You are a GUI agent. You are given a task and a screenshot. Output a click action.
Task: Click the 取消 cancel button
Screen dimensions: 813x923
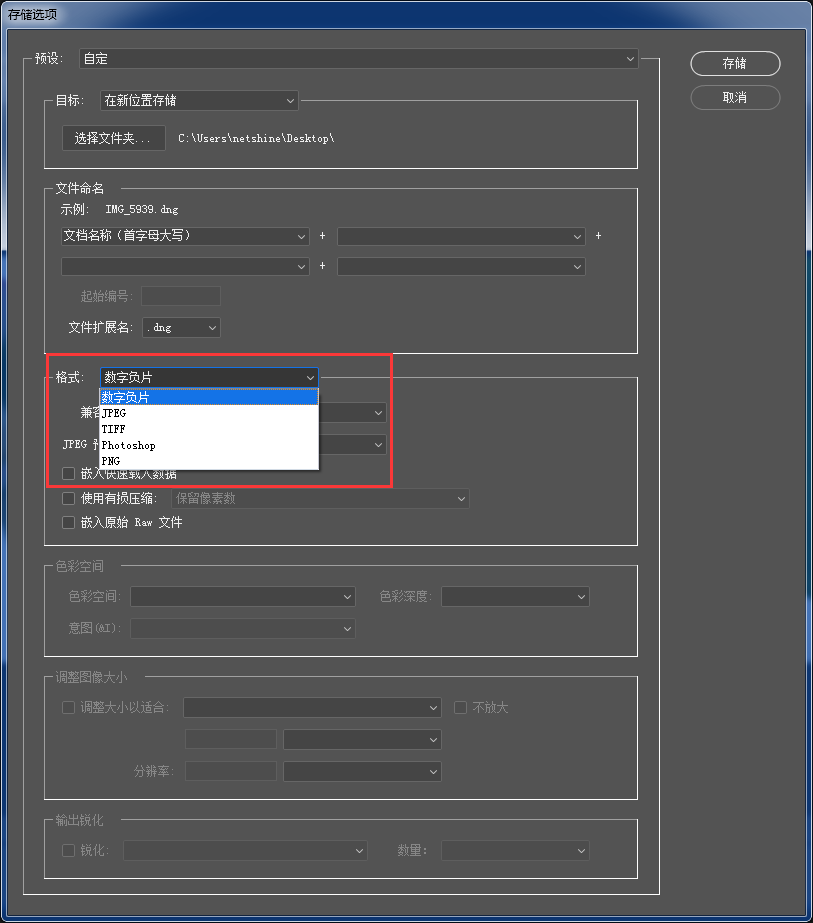pos(735,98)
